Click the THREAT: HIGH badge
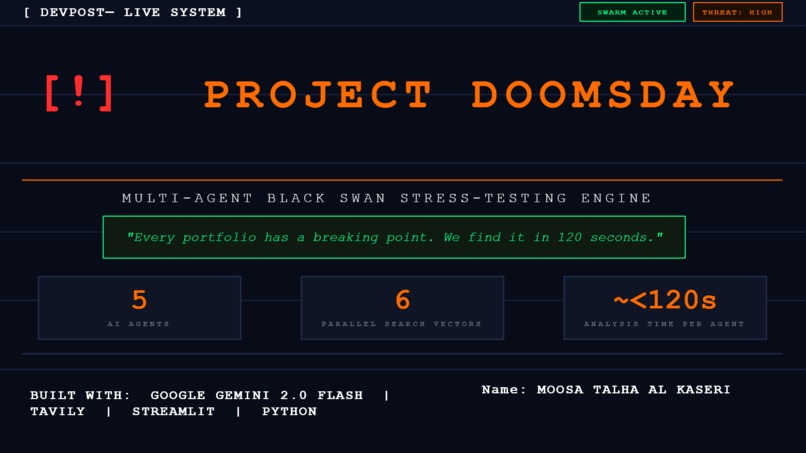The height and width of the screenshot is (453, 806). click(x=738, y=12)
